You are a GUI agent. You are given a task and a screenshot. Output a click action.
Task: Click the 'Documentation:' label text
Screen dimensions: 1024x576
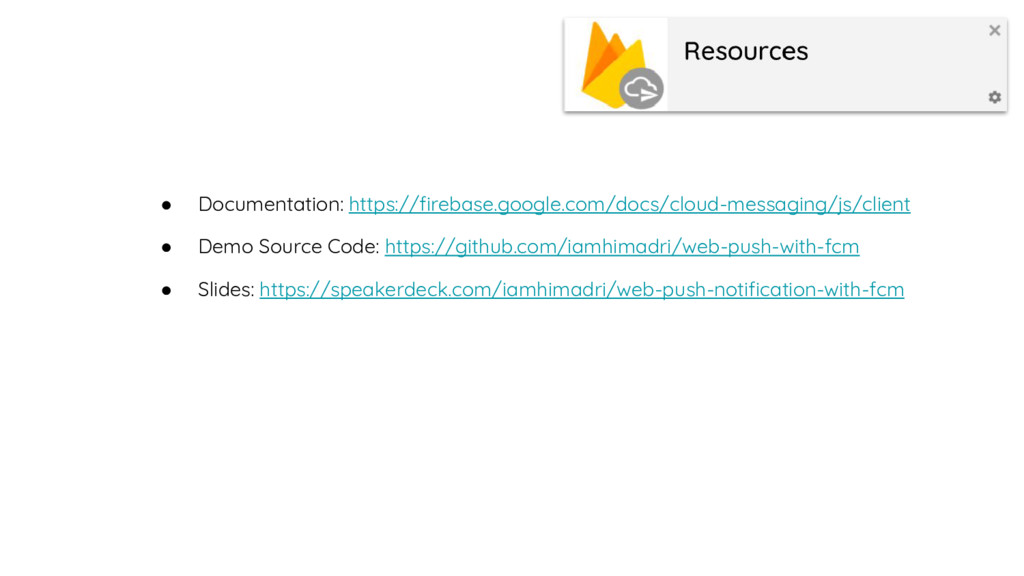pos(270,204)
